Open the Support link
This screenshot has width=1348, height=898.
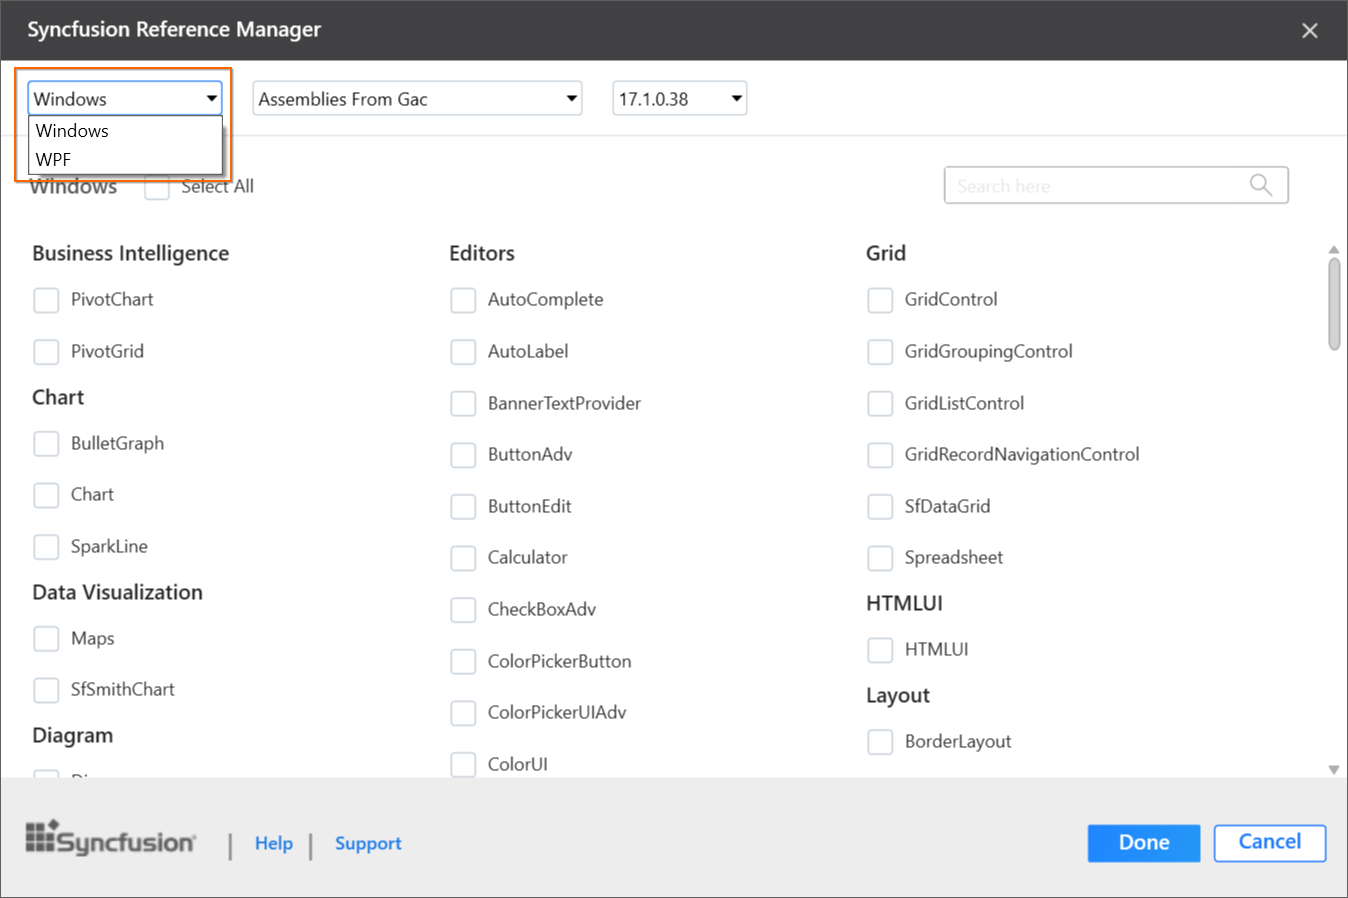coord(368,843)
